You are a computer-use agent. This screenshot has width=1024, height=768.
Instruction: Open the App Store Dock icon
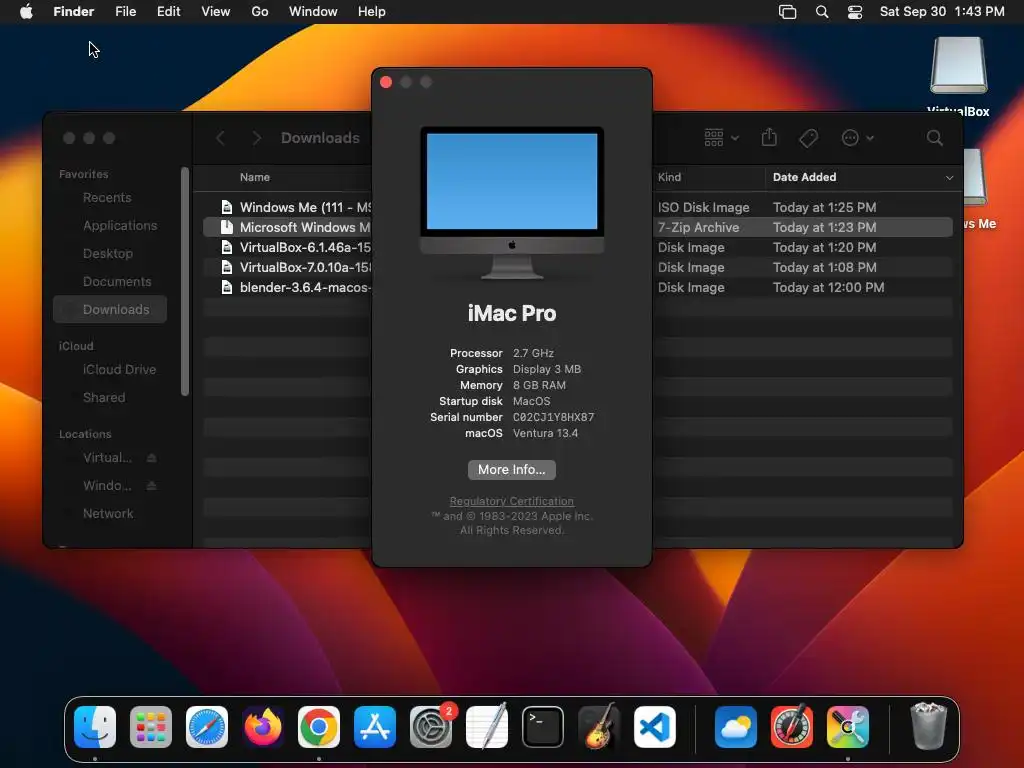(x=375, y=727)
